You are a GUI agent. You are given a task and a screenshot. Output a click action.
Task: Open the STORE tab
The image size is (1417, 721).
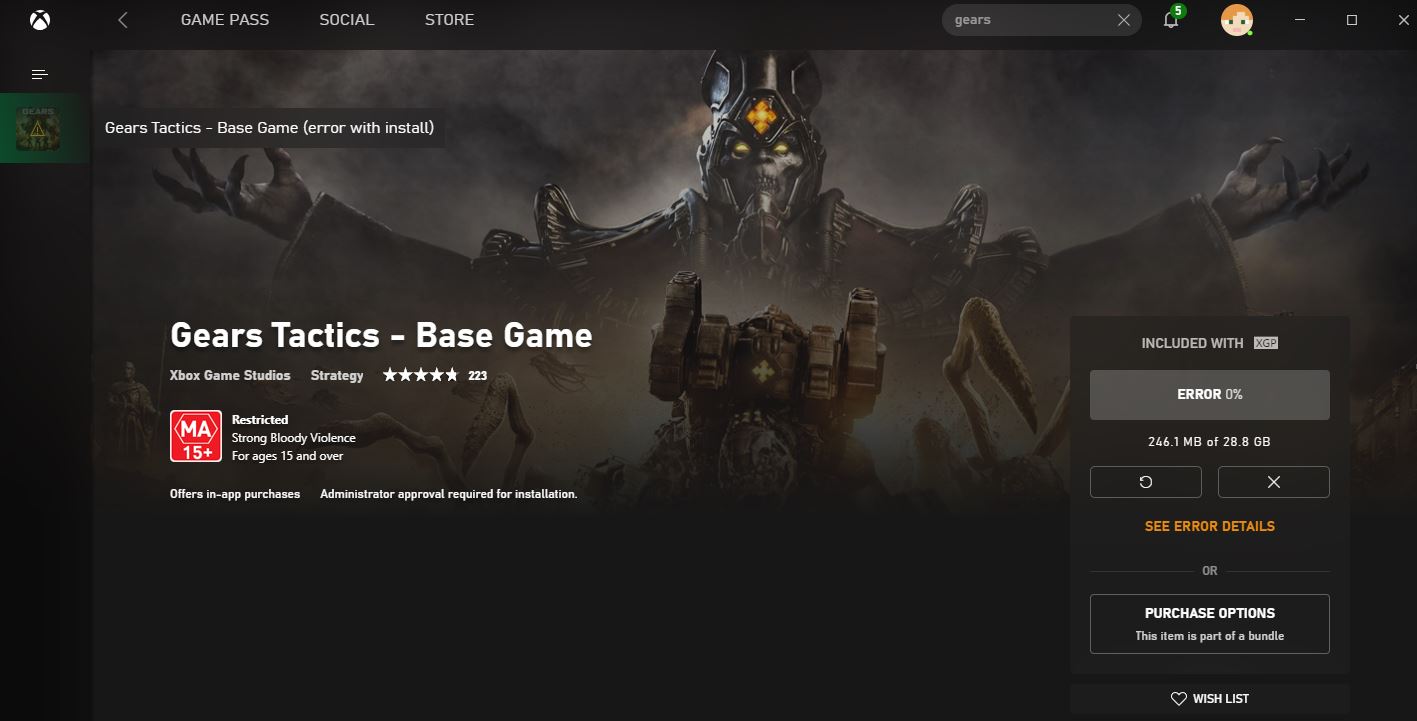click(x=449, y=20)
